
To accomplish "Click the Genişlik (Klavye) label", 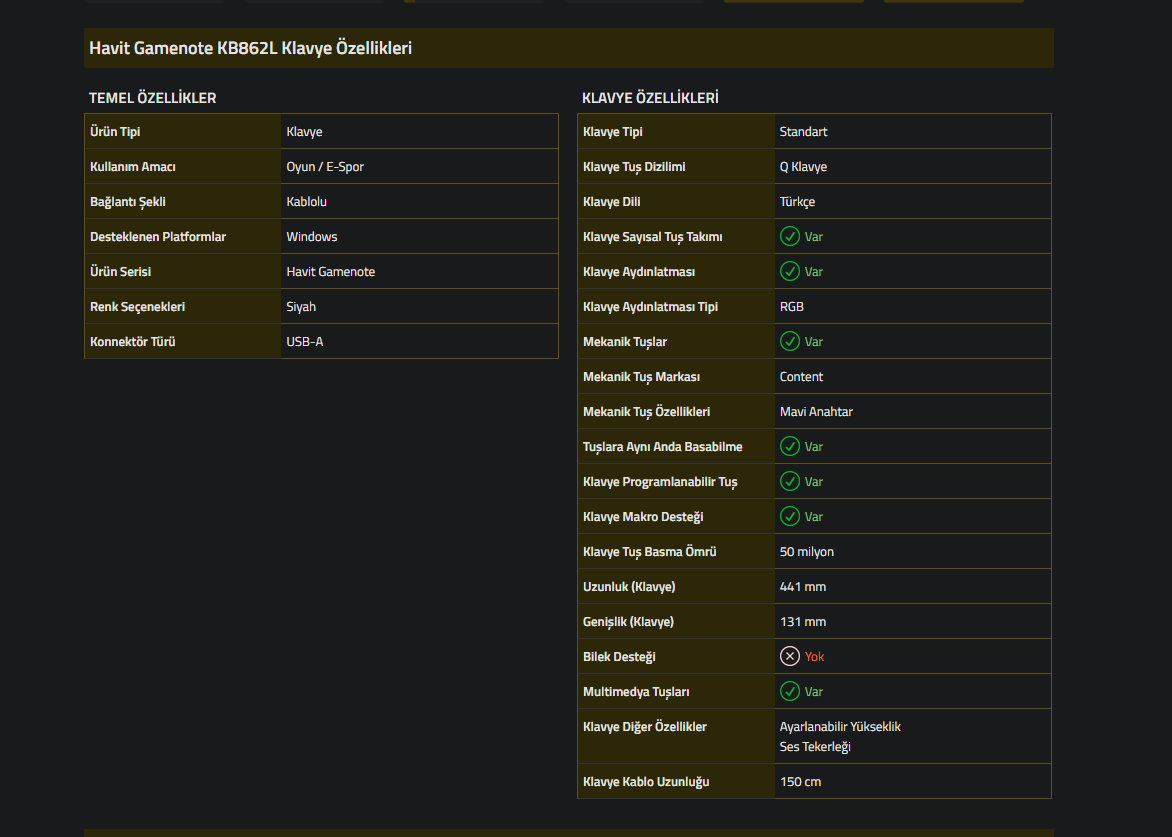I will click(629, 622).
